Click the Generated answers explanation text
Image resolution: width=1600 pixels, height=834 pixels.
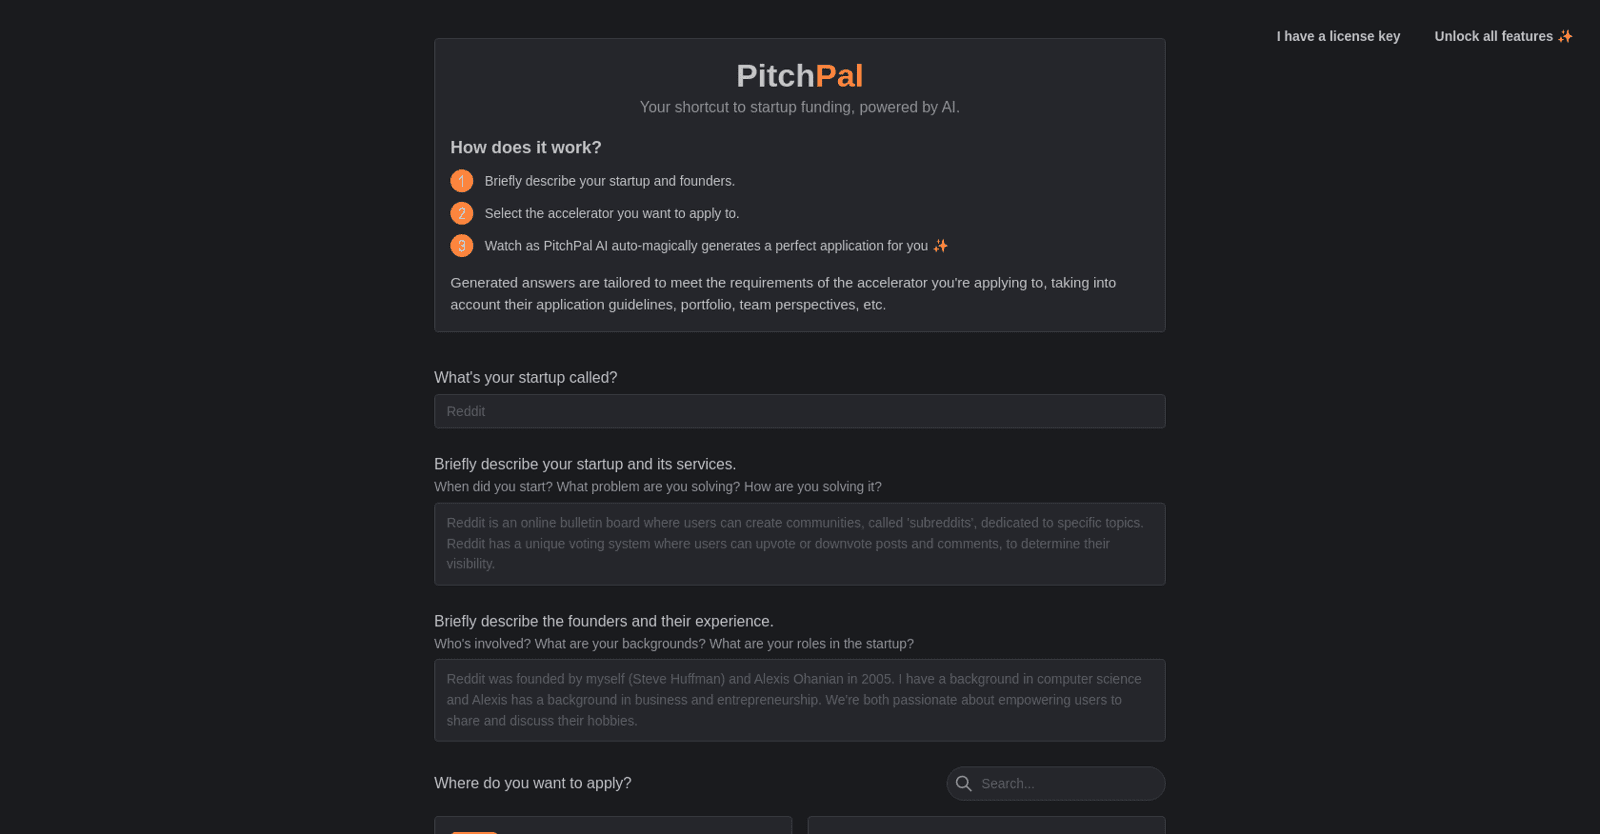coord(783,293)
